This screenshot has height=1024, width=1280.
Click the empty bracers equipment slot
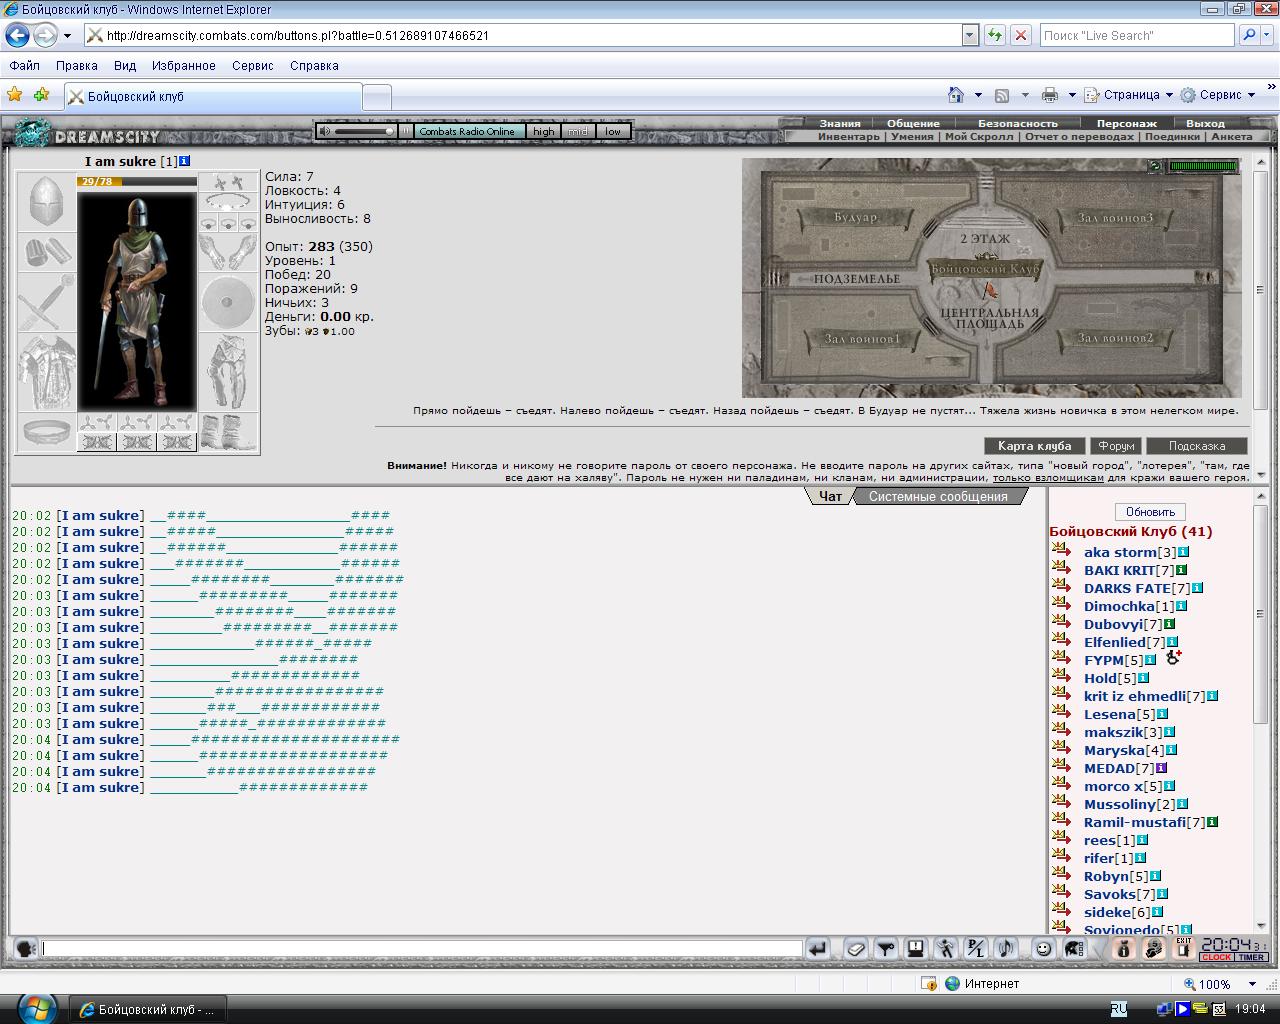[47, 253]
